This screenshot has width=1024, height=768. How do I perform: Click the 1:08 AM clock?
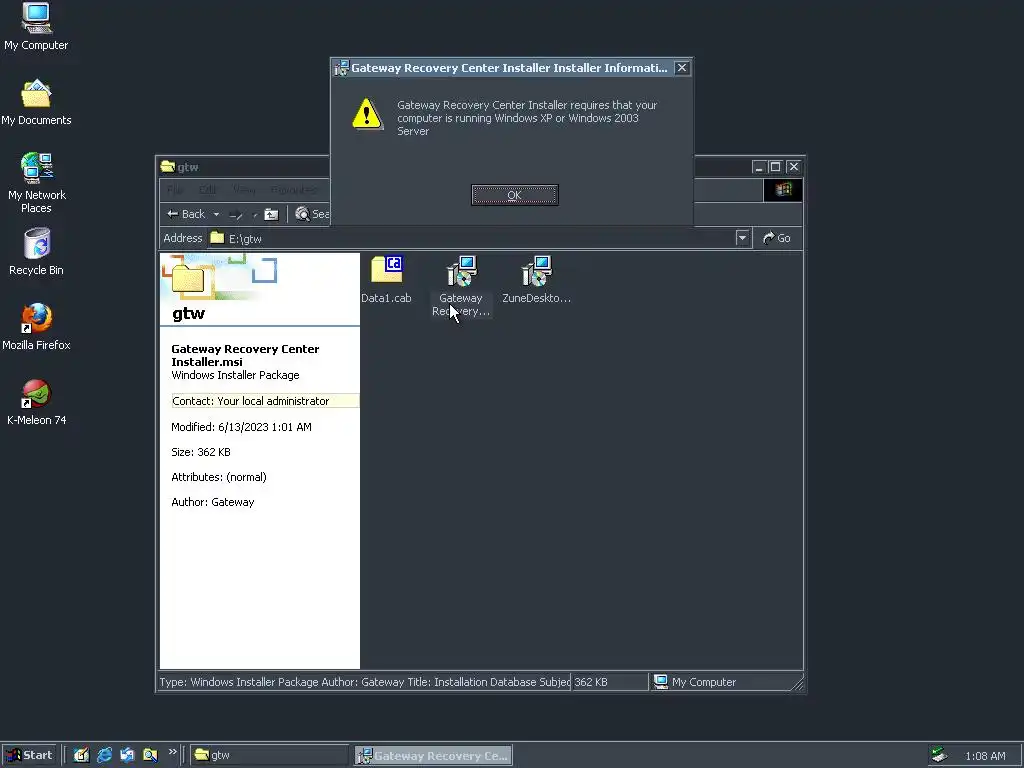(x=985, y=756)
